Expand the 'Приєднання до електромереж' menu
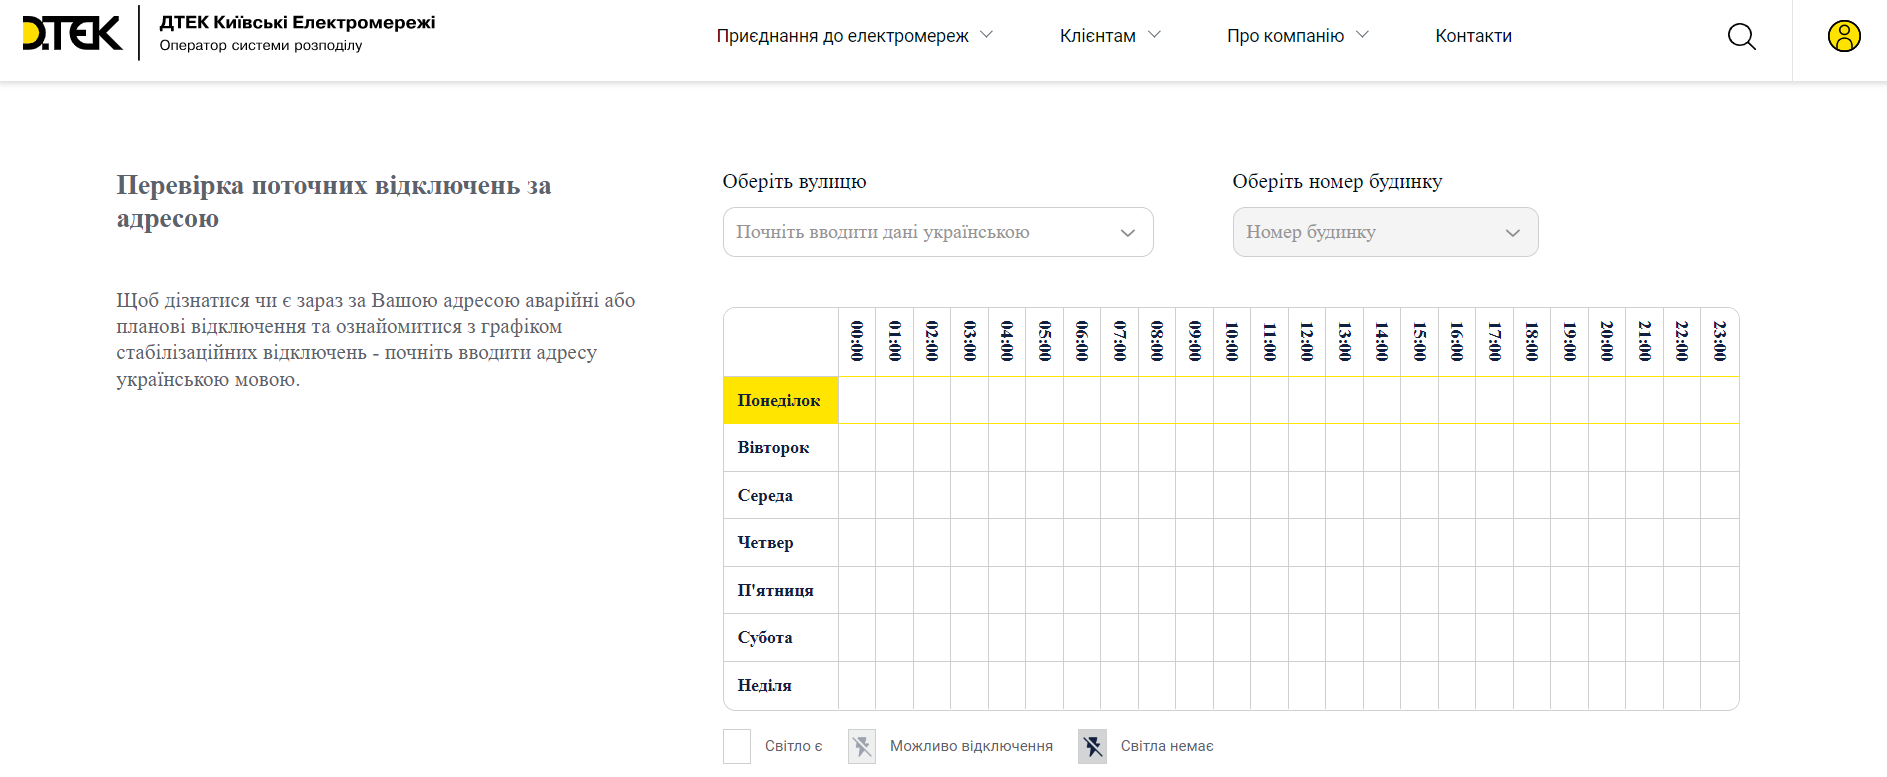This screenshot has height=777, width=1887. click(x=855, y=36)
